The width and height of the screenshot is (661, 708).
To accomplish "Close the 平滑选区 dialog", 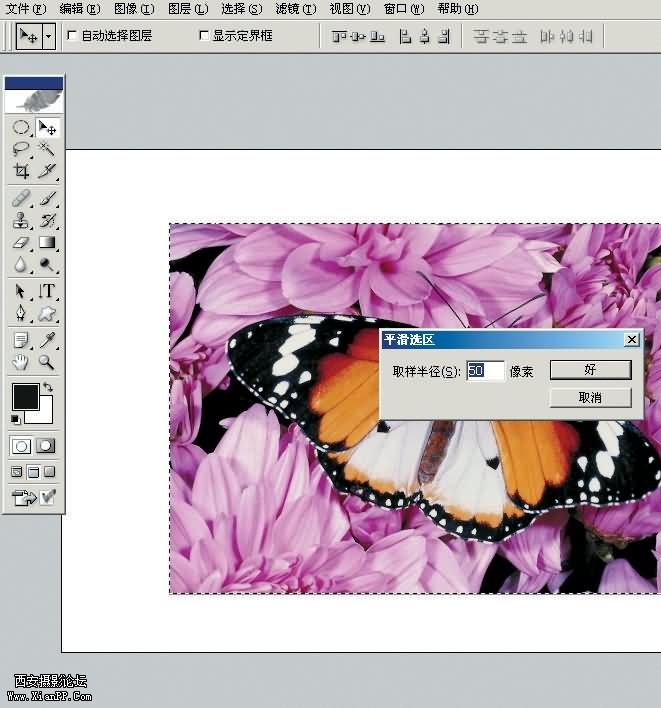I will (x=632, y=340).
